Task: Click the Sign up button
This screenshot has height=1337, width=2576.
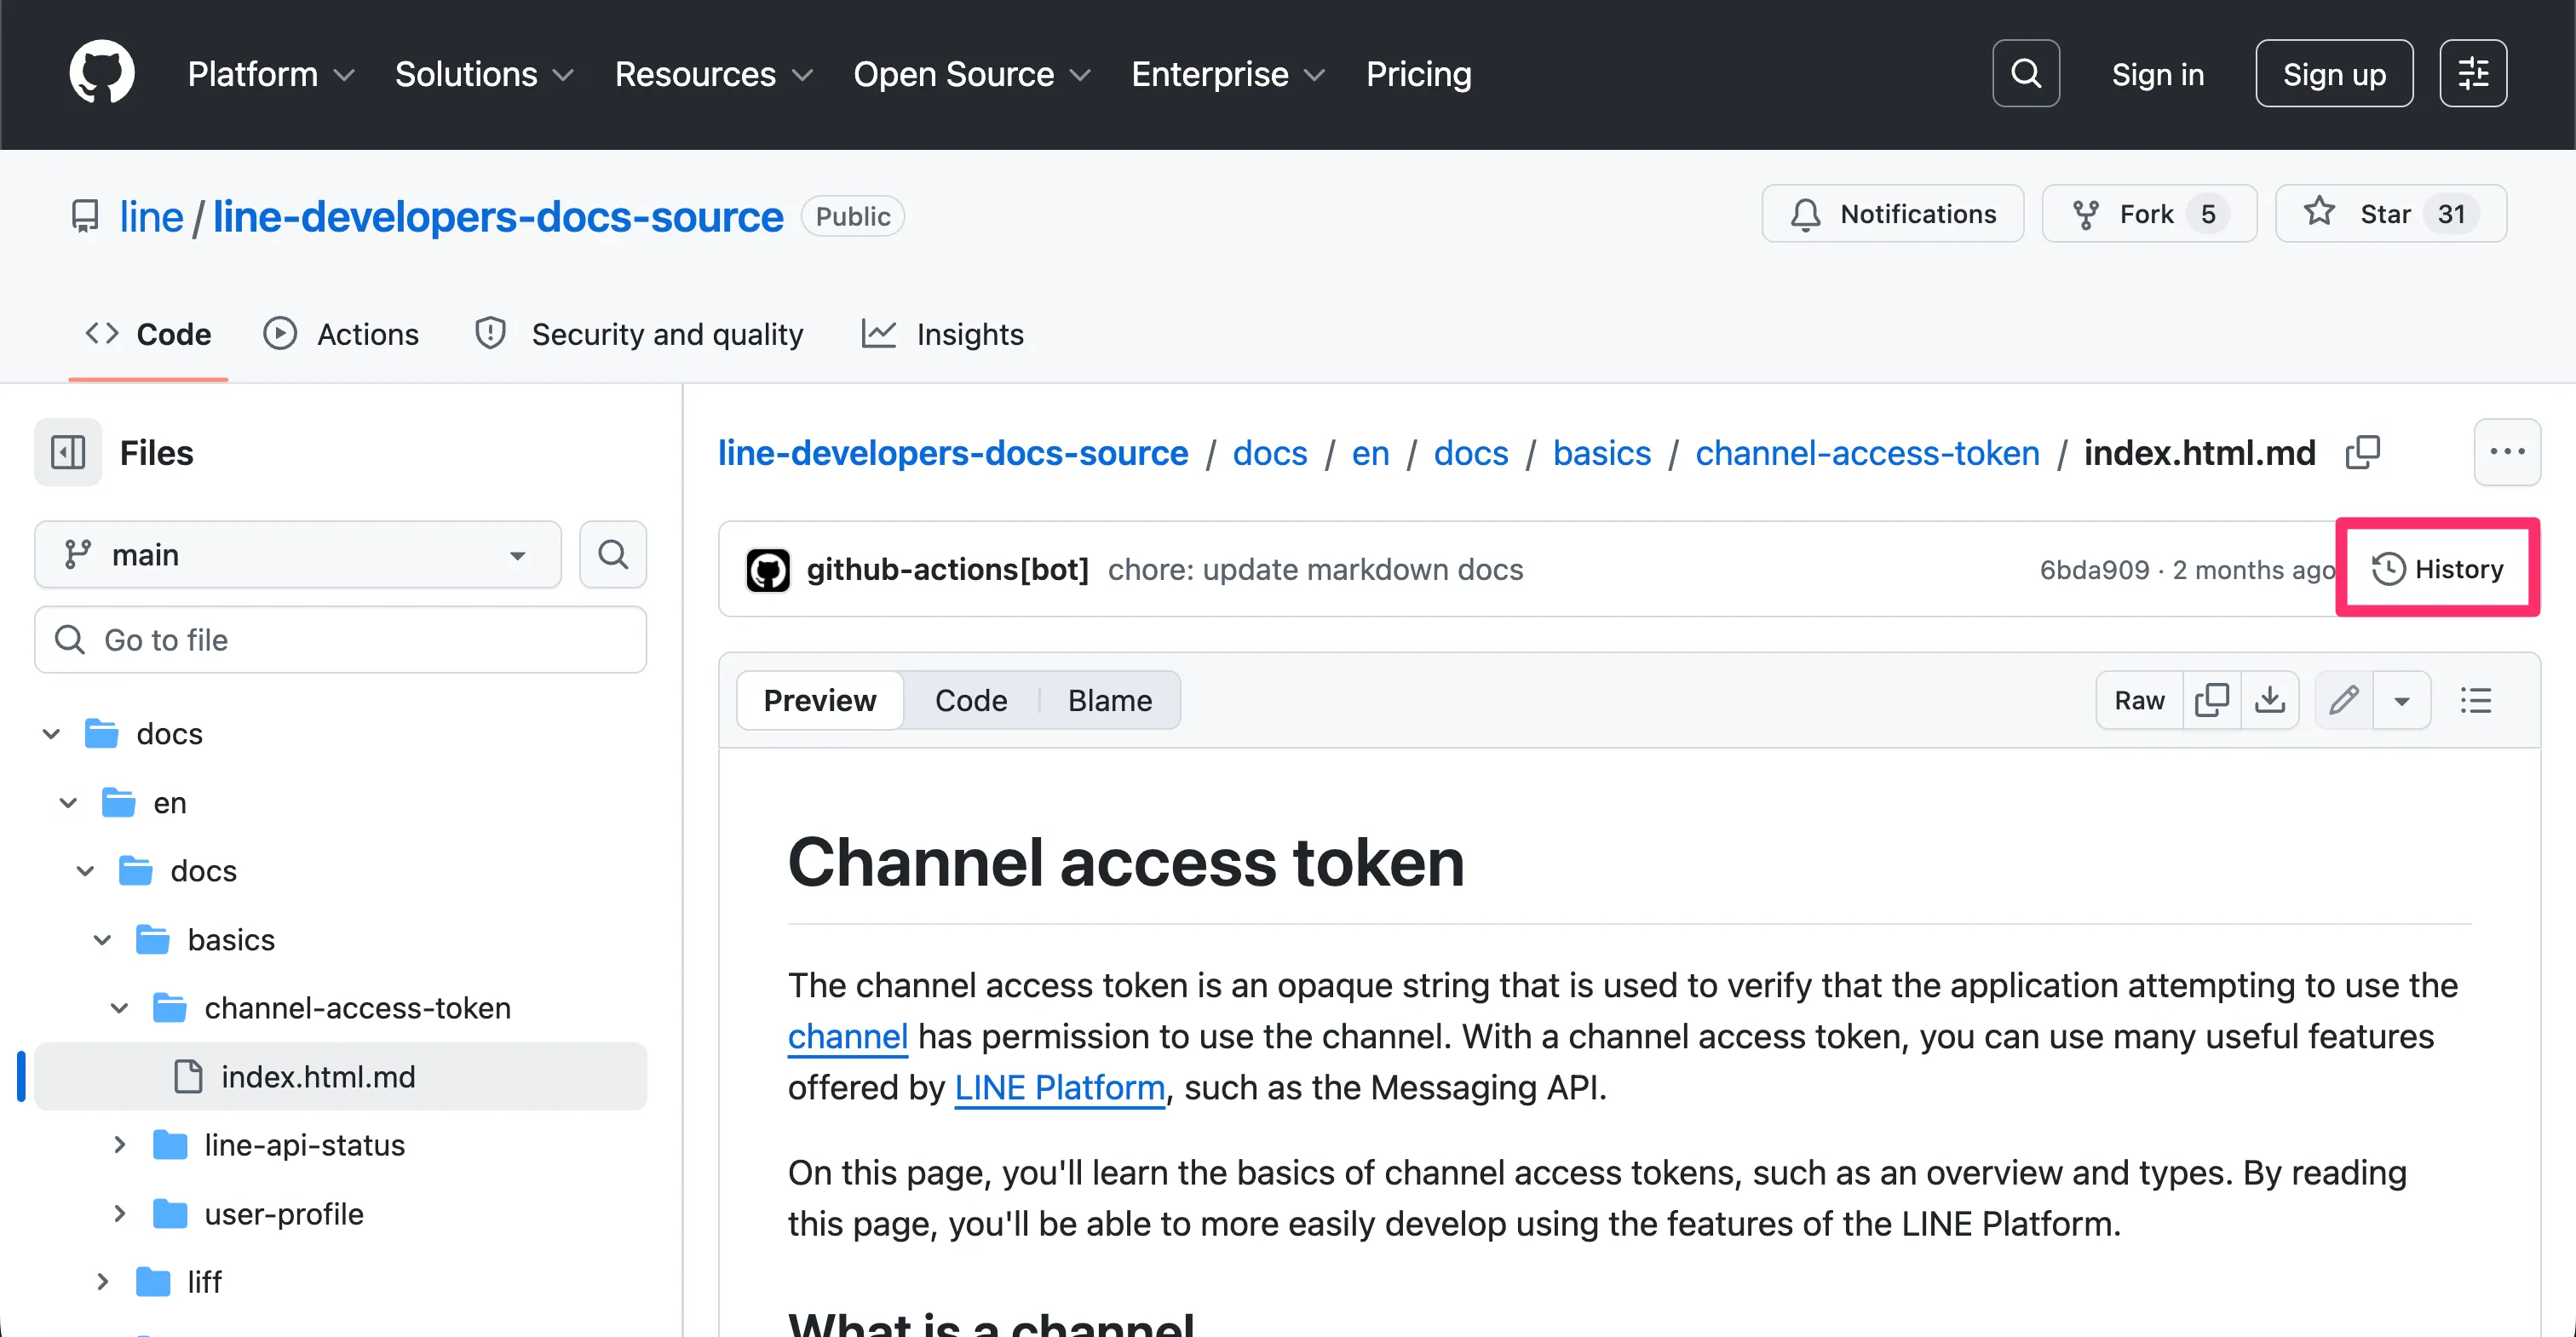Action: pos(2334,73)
